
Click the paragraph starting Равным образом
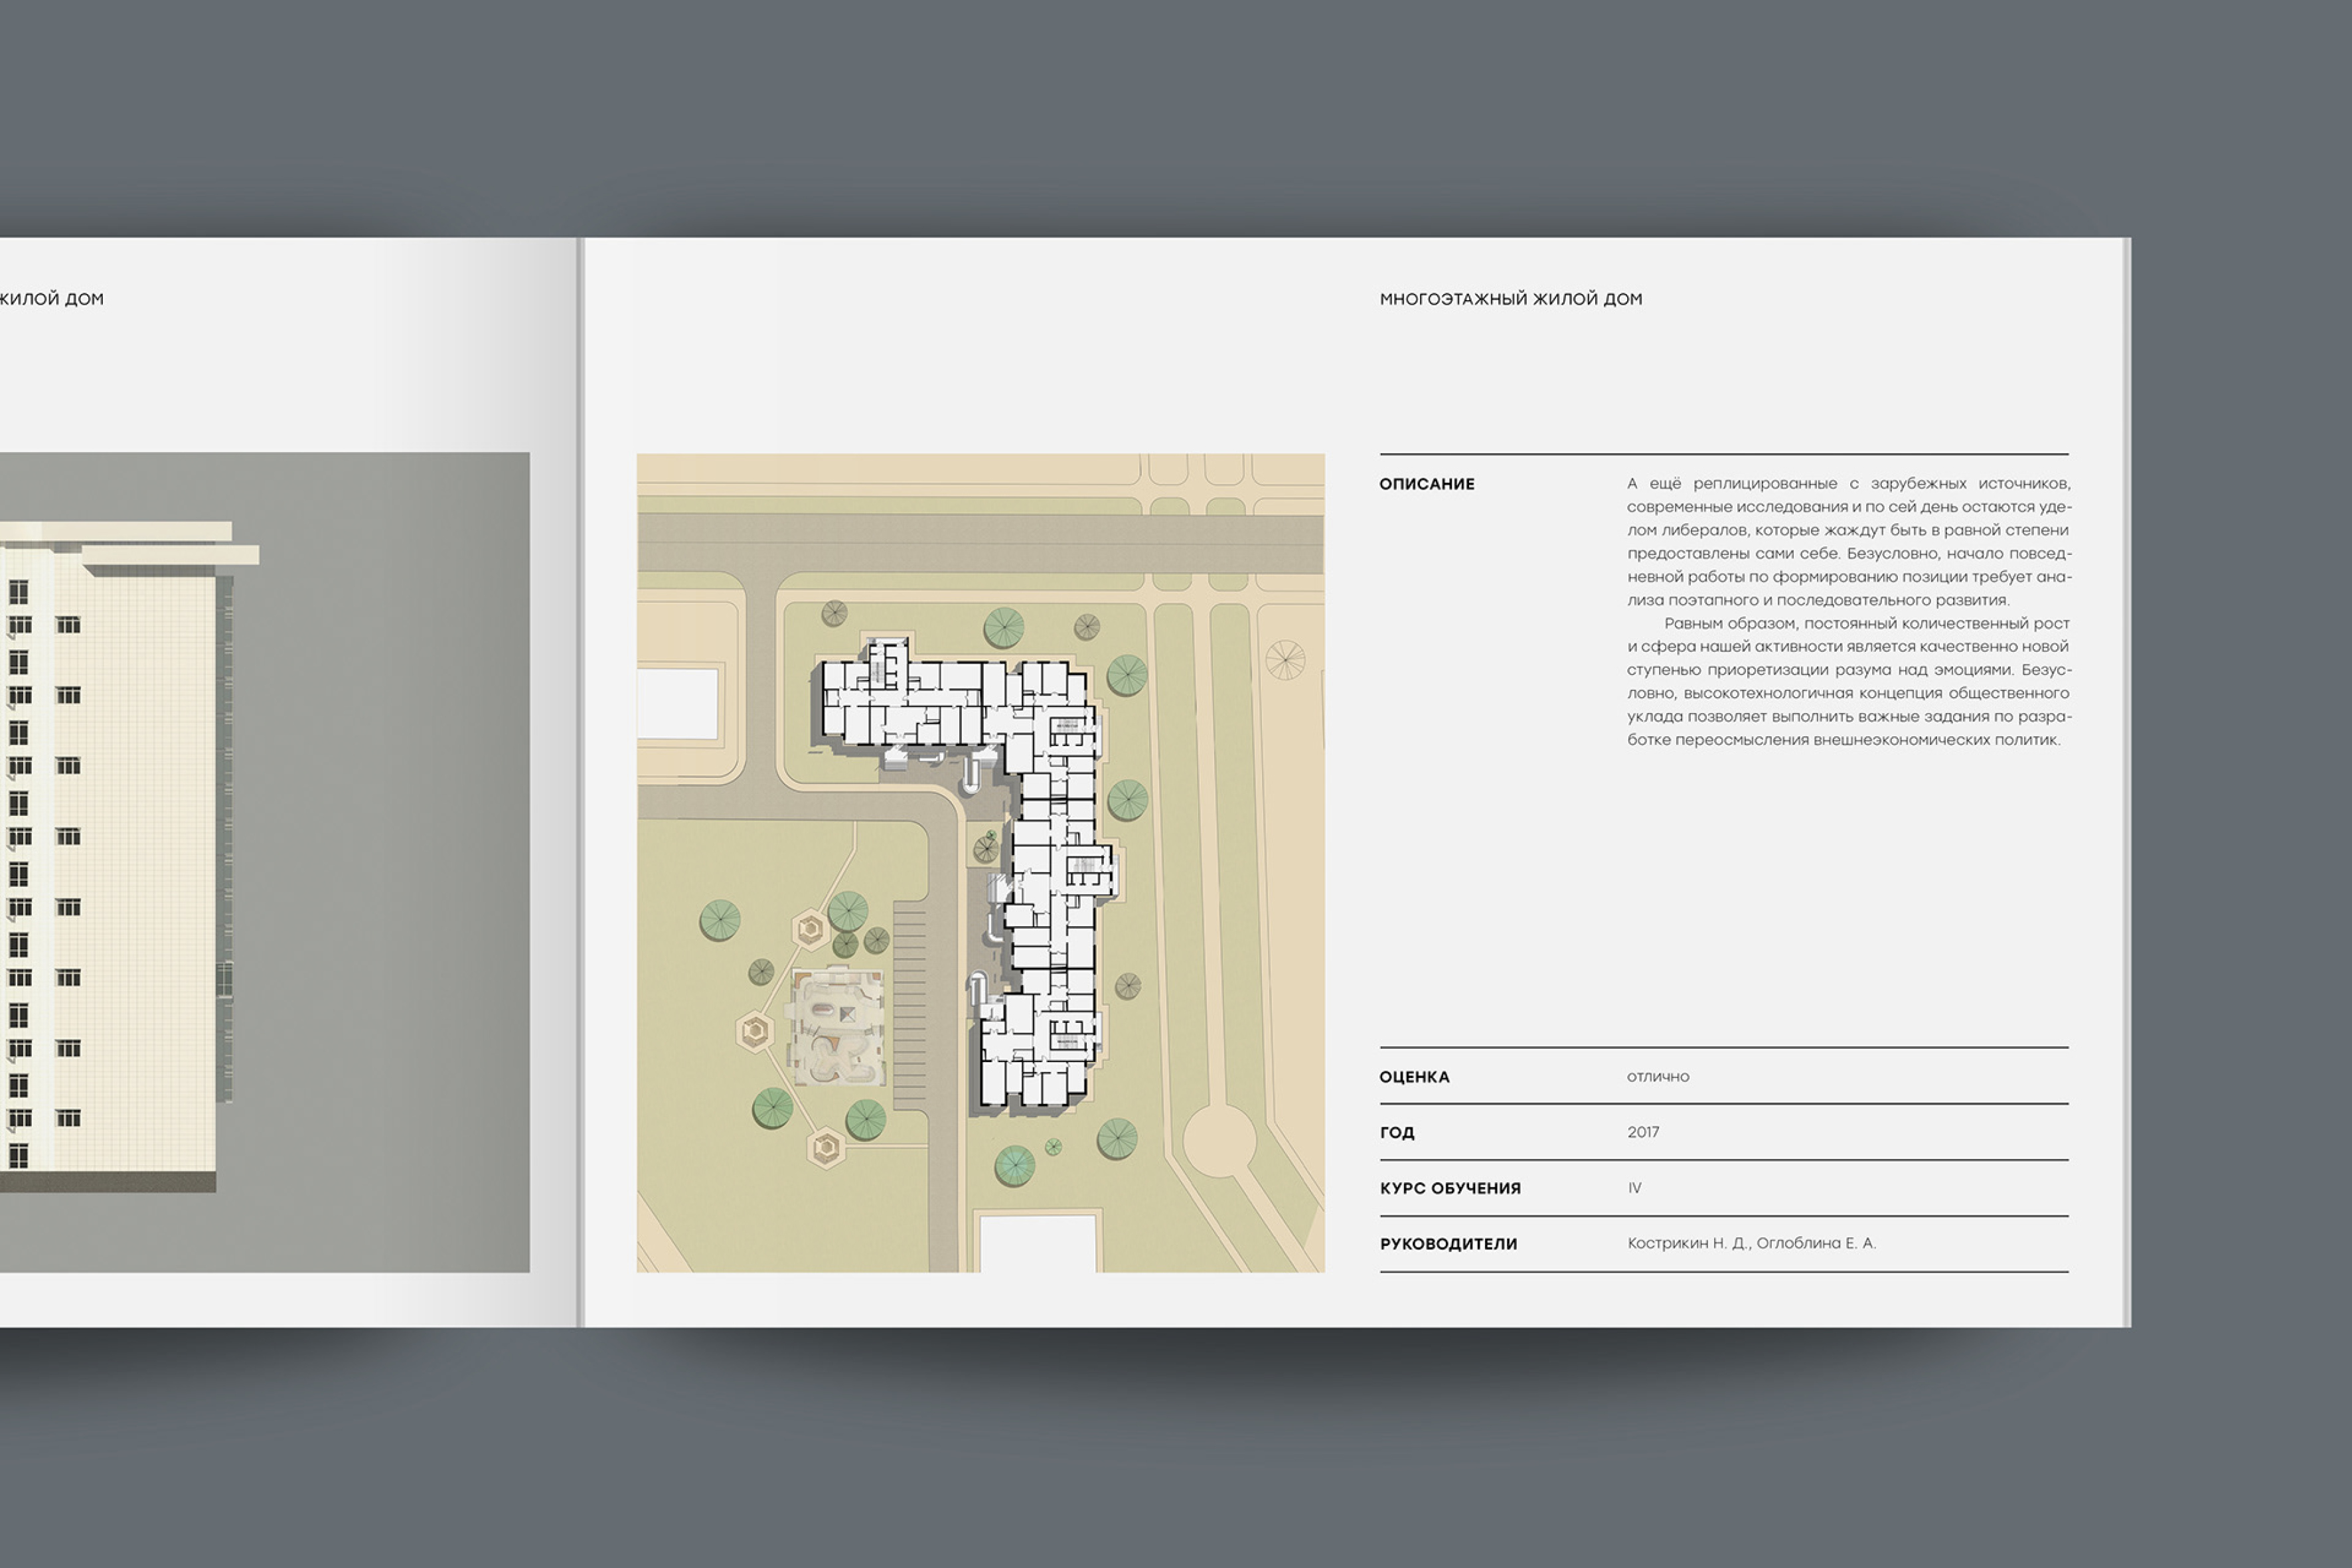(1848, 682)
